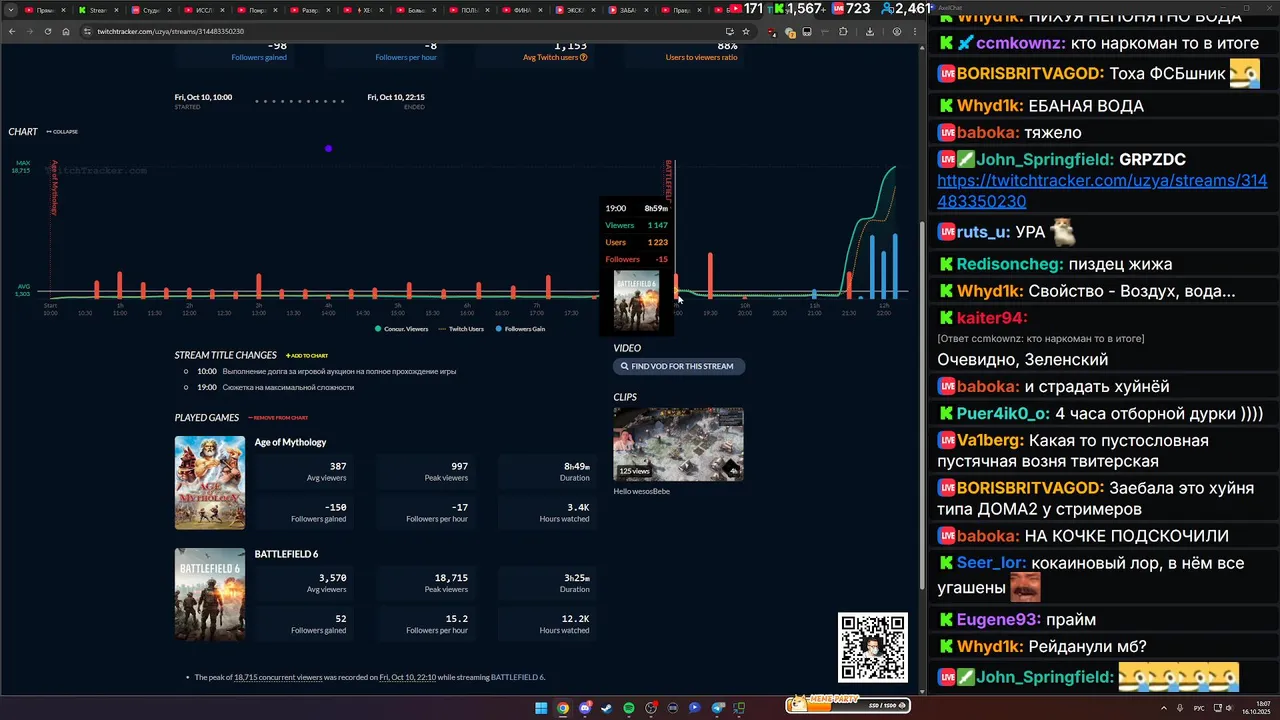Bookmark page with star icon
The image size is (1280, 720).
746,31
